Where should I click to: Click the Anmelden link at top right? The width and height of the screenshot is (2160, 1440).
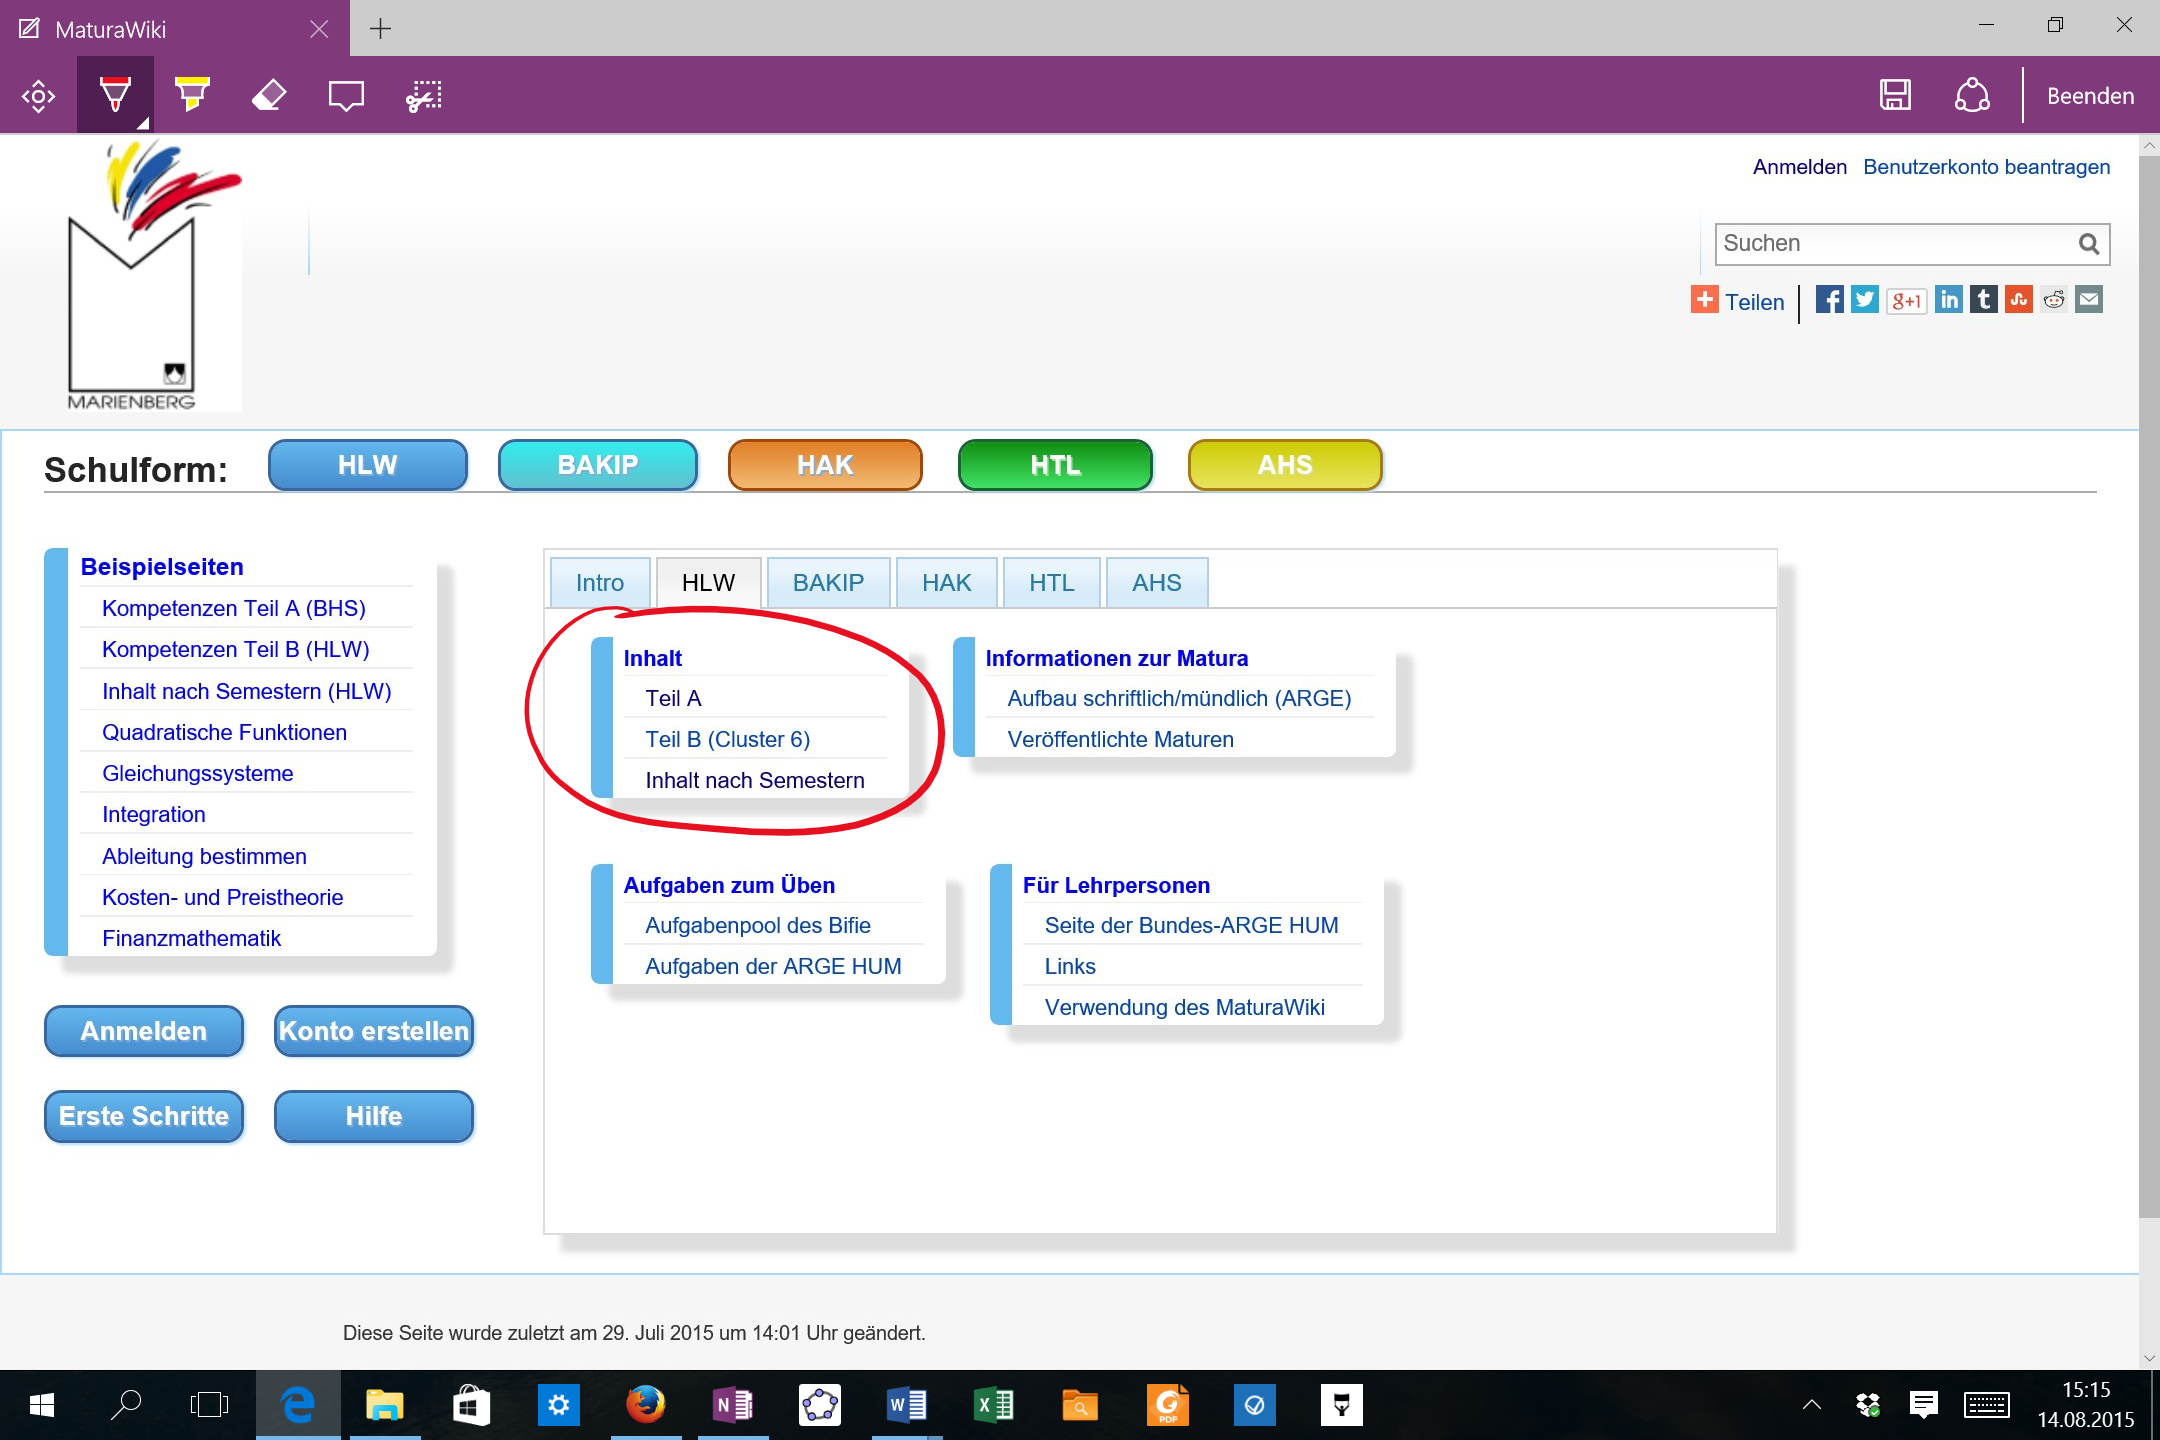pos(1799,167)
